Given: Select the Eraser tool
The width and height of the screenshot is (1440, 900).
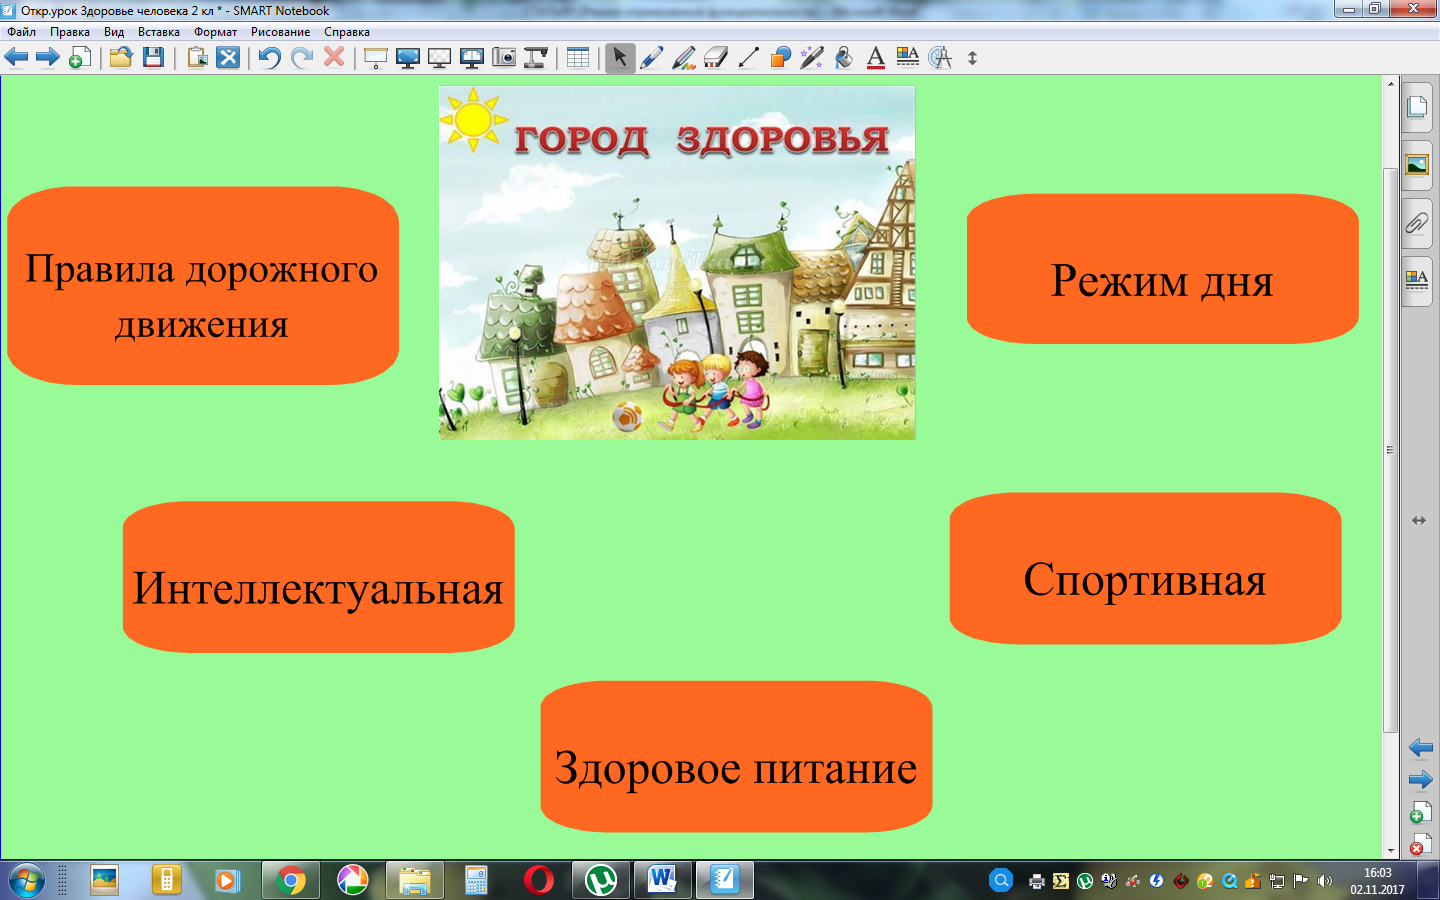Looking at the screenshot, I should pyautogui.click(x=716, y=58).
